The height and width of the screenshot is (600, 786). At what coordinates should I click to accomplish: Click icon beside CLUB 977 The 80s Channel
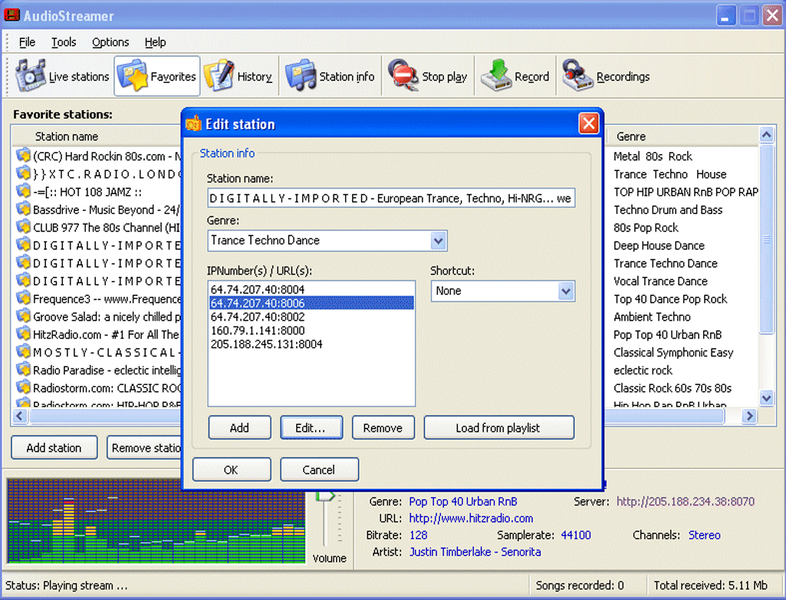23,227
